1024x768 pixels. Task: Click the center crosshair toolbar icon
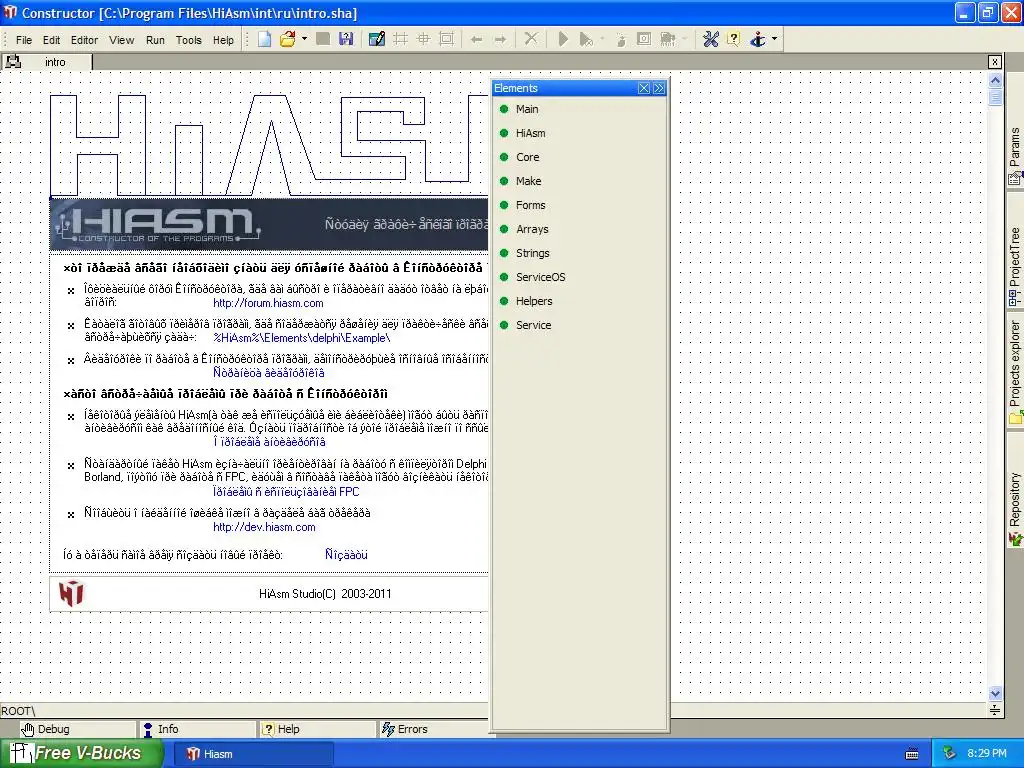pos(423,39)
